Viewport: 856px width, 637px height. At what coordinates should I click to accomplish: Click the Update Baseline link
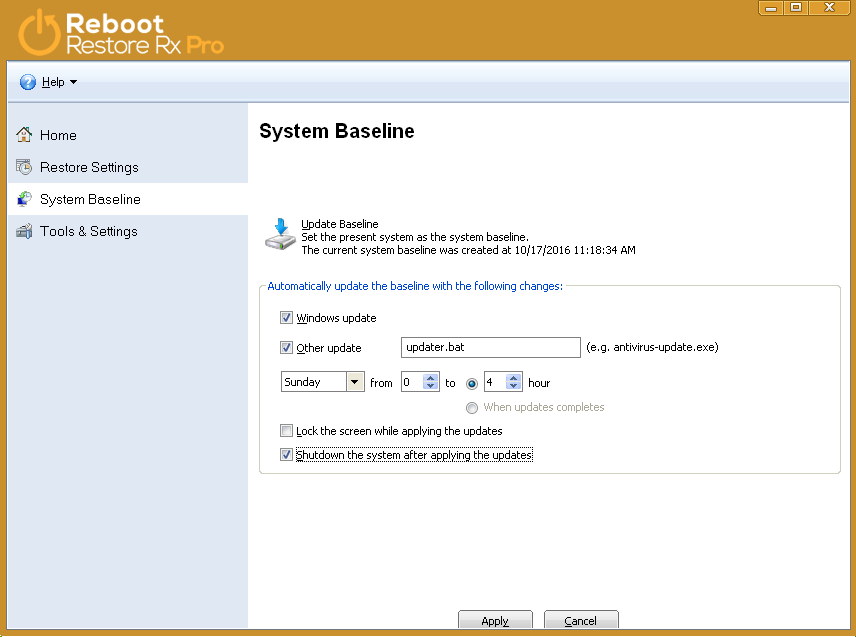(340, 224)
